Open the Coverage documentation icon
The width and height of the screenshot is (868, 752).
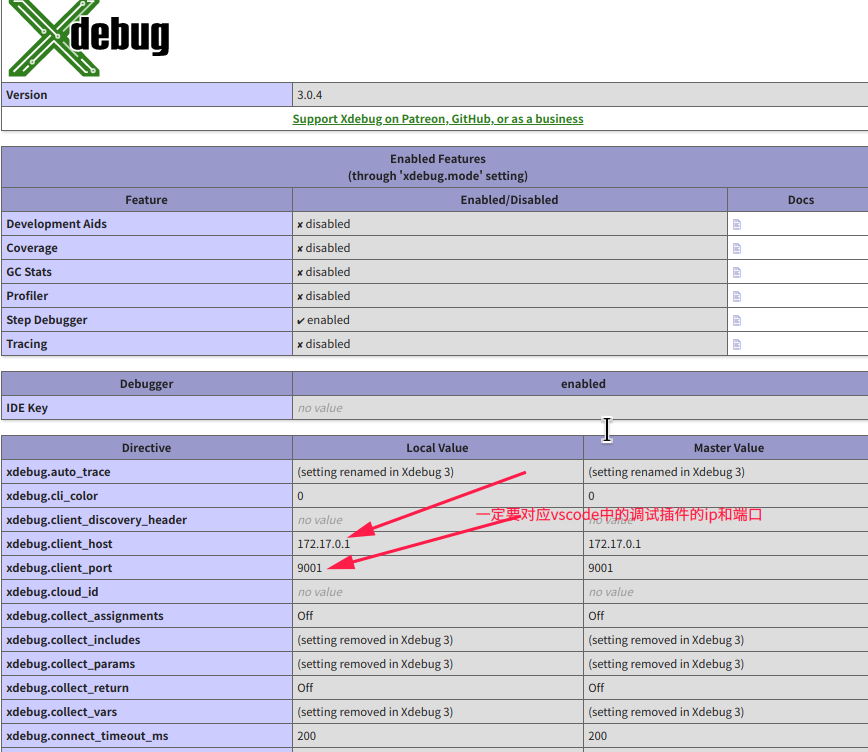pos(737,248)
